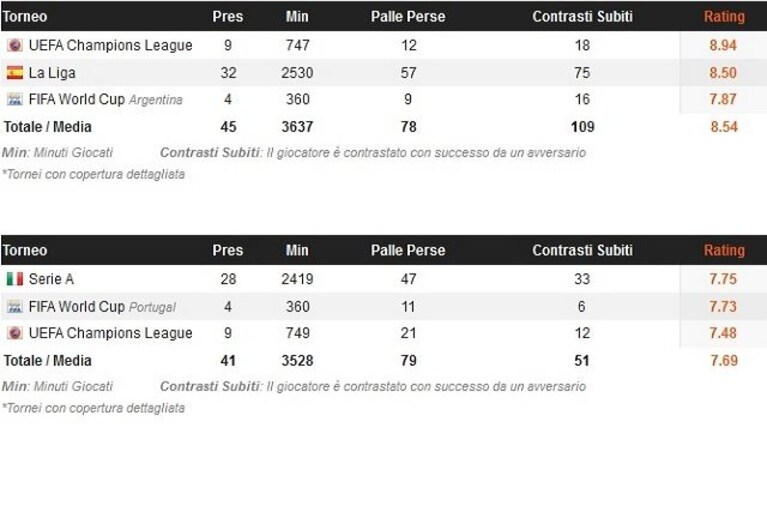767x512 pixels.
Task: Open the La Liga tournament link
Action: 52,73
